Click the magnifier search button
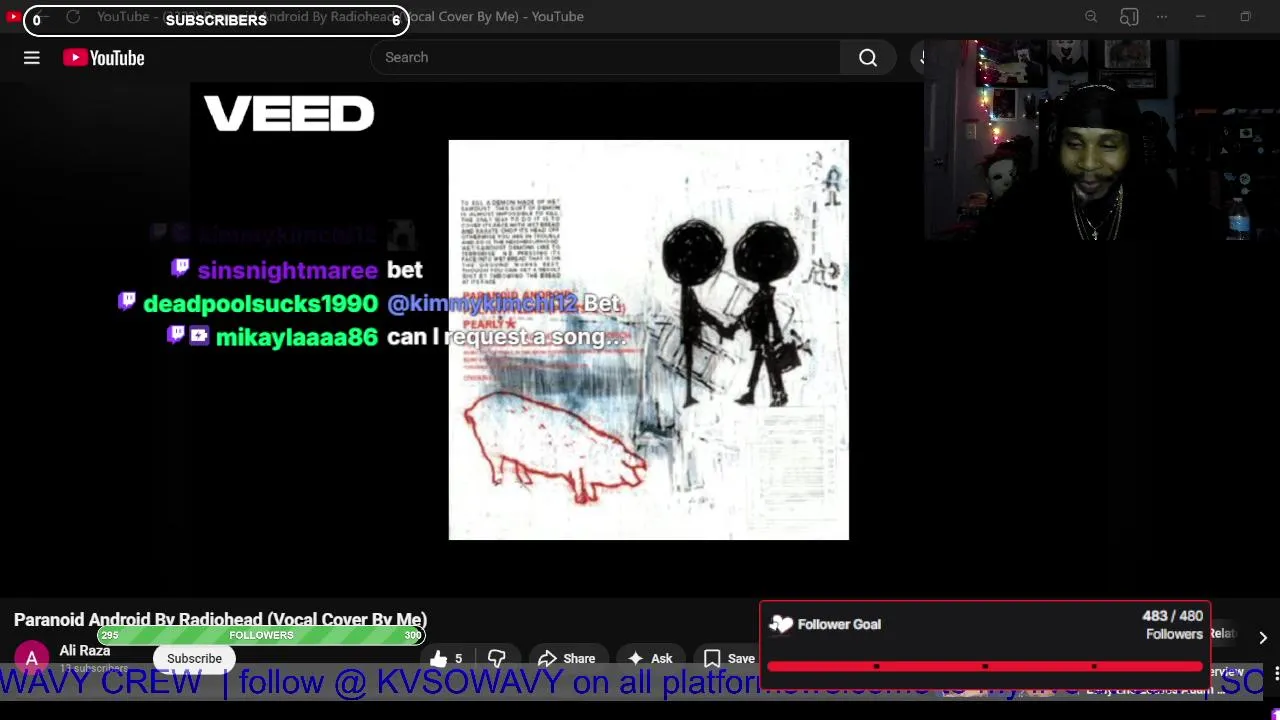 [868, 58]
